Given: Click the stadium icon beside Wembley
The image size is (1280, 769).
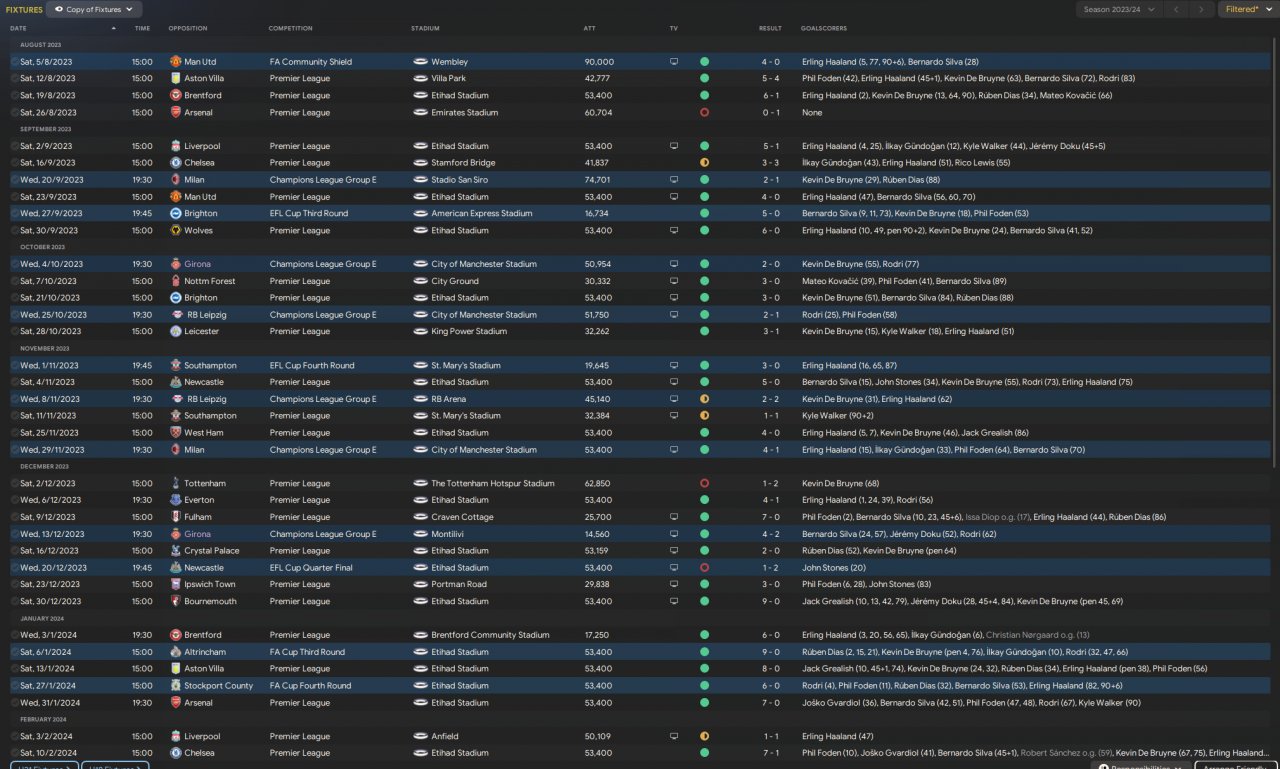Looking at the screenshot, I should 420,62.
